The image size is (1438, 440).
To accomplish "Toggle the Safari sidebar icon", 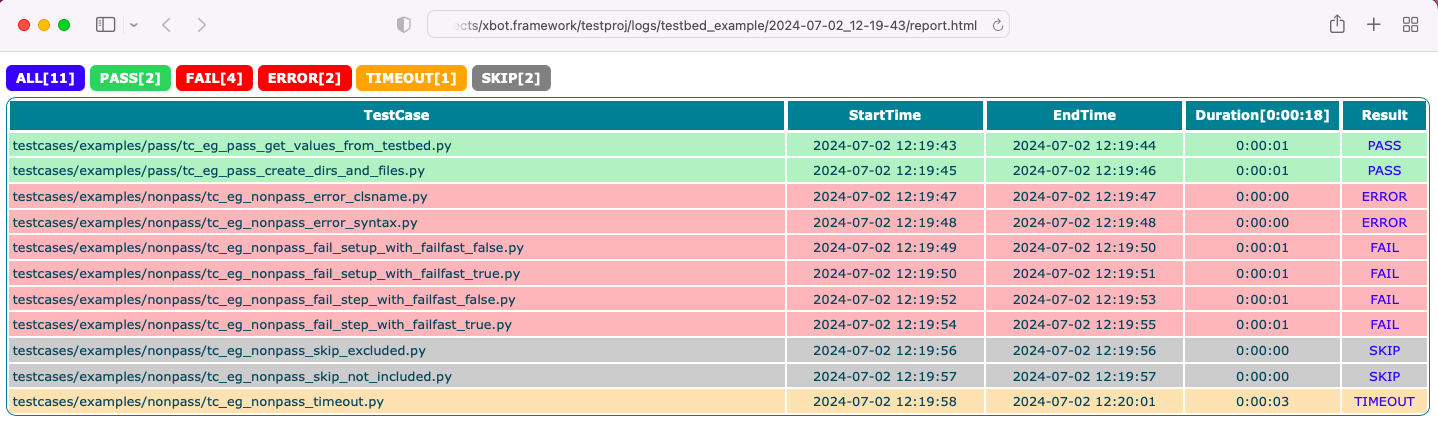I will 105,25.
